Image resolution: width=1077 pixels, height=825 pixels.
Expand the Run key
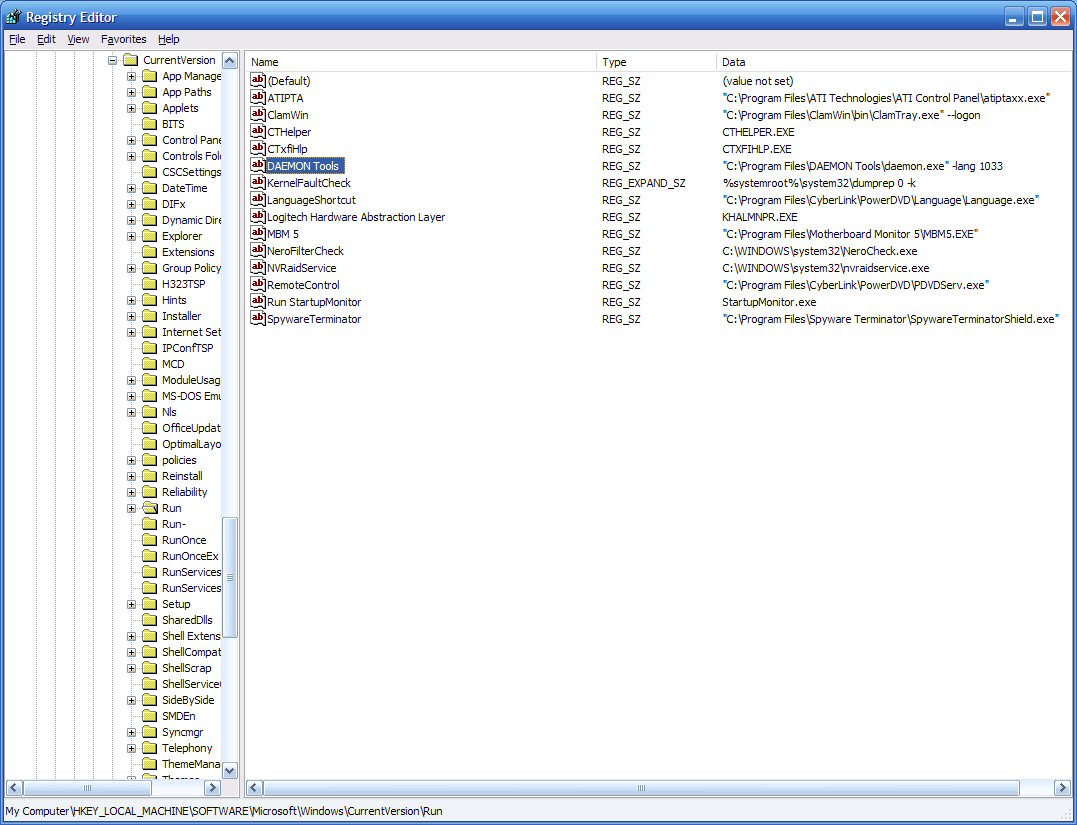pyautogui.click(x=131, y=508)
